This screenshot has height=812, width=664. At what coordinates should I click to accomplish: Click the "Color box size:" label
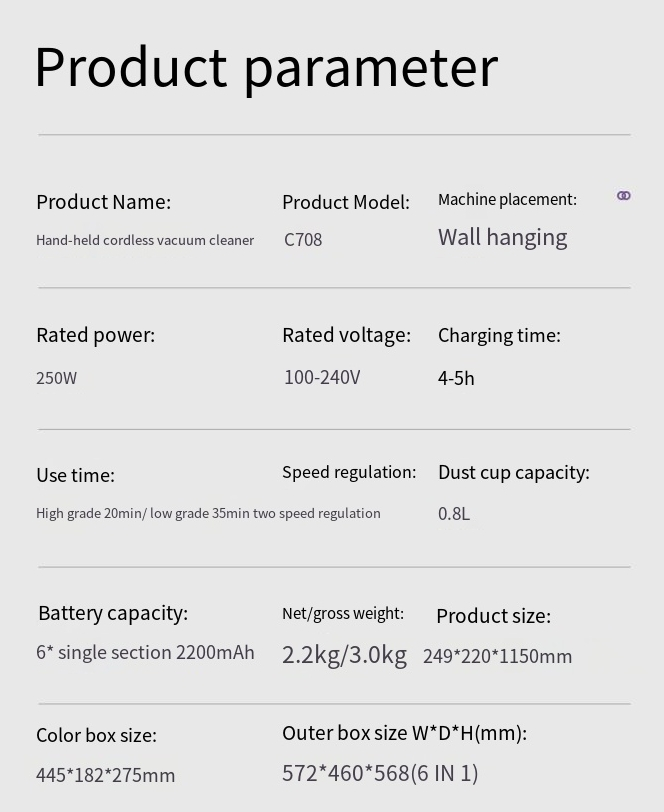(96, 735)
